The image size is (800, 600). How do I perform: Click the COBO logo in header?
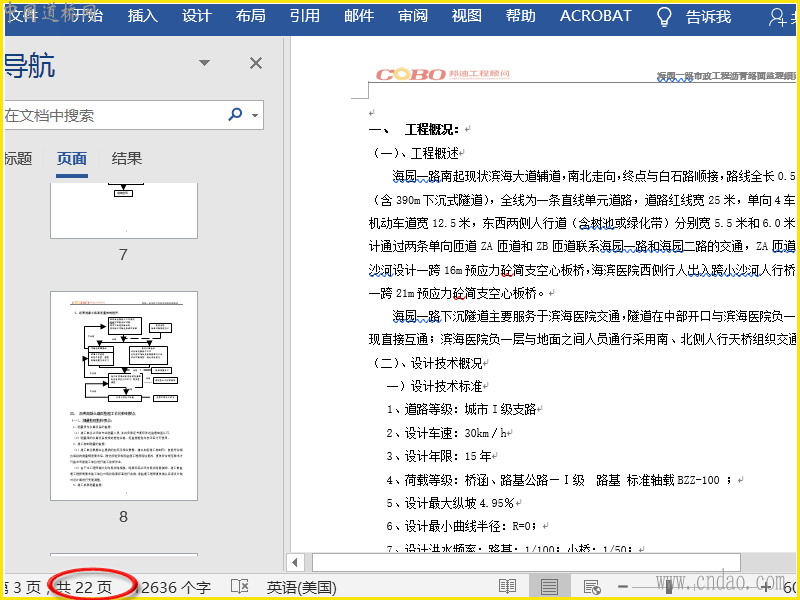click(442, 74)
